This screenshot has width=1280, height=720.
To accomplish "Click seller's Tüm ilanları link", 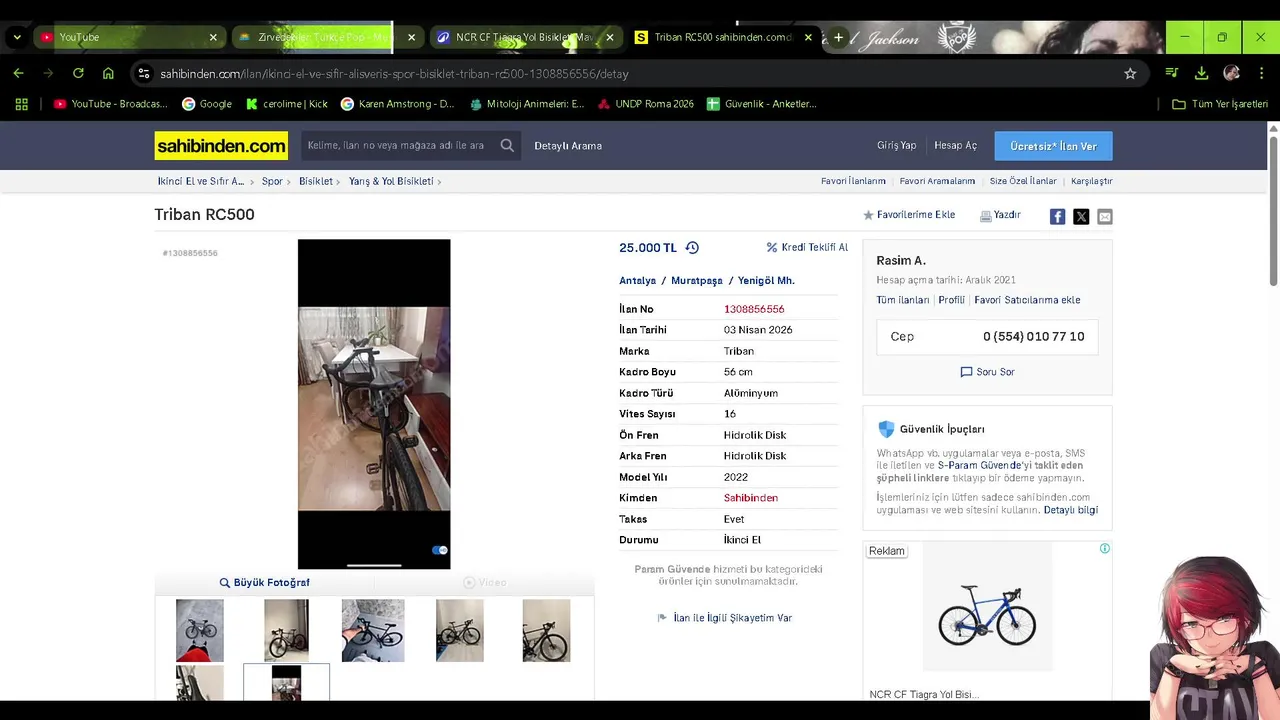I will pos(903,300).
